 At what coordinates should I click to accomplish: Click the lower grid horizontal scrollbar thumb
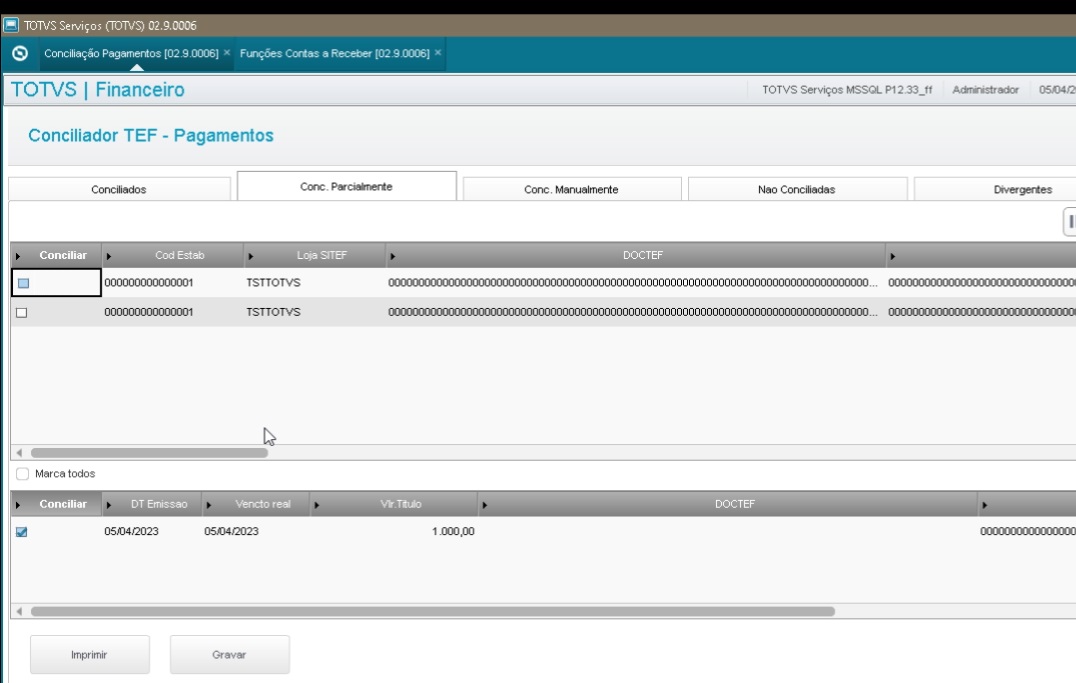pyautogui.click(x=433, y=612)
